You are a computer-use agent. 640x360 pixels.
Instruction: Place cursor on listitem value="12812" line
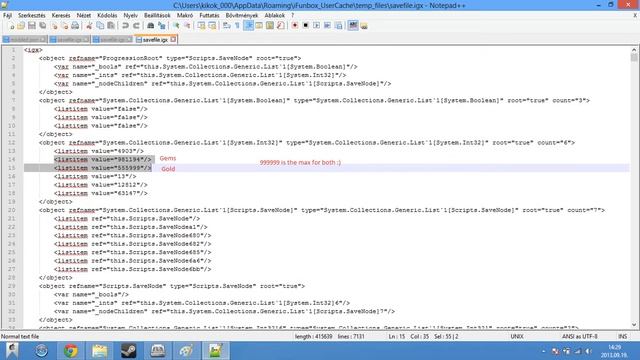(101, 185)
